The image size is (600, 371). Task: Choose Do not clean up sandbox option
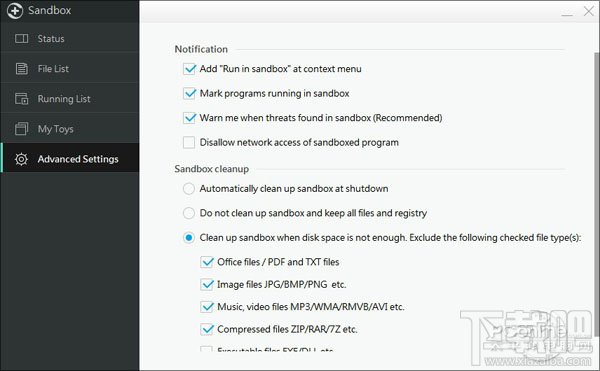tap(189, 213)
